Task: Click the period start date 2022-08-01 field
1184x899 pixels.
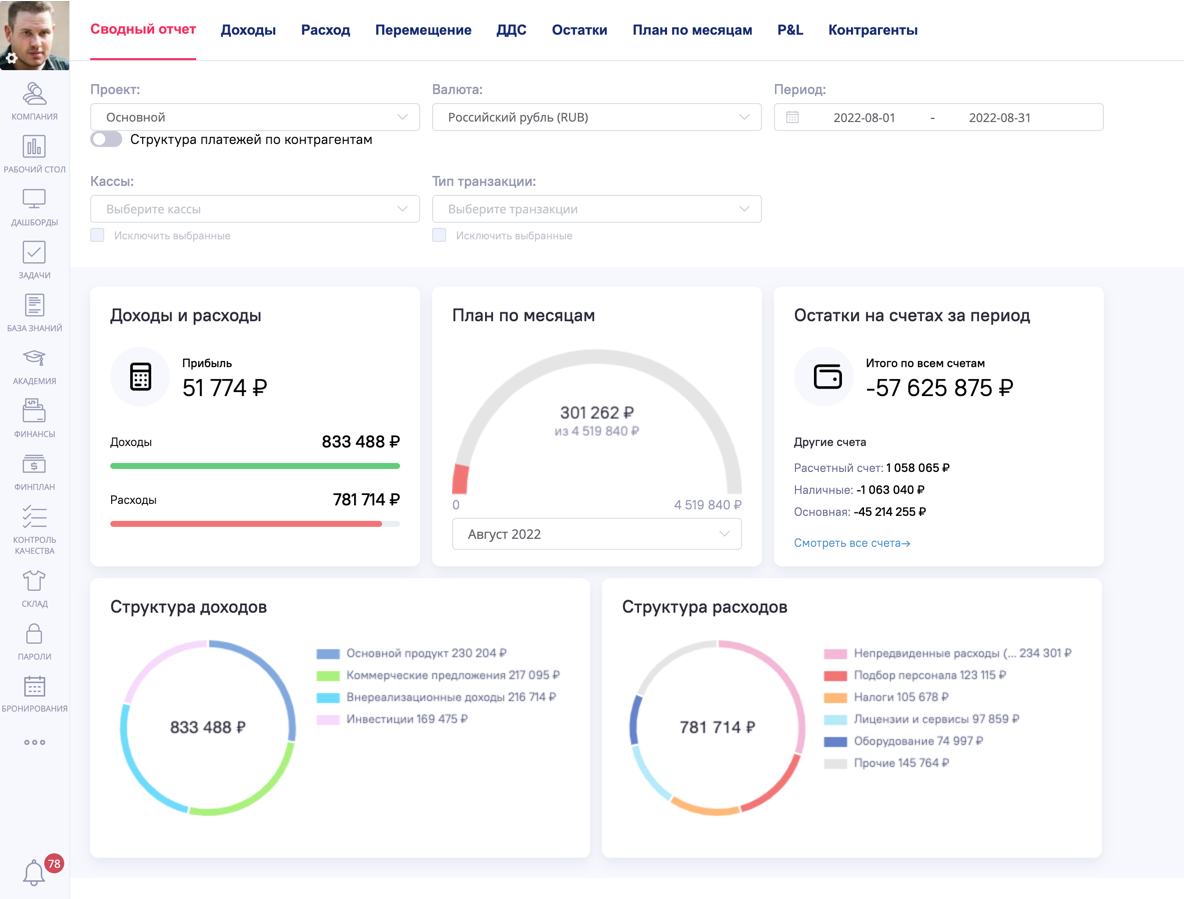Action: point(864,118)
